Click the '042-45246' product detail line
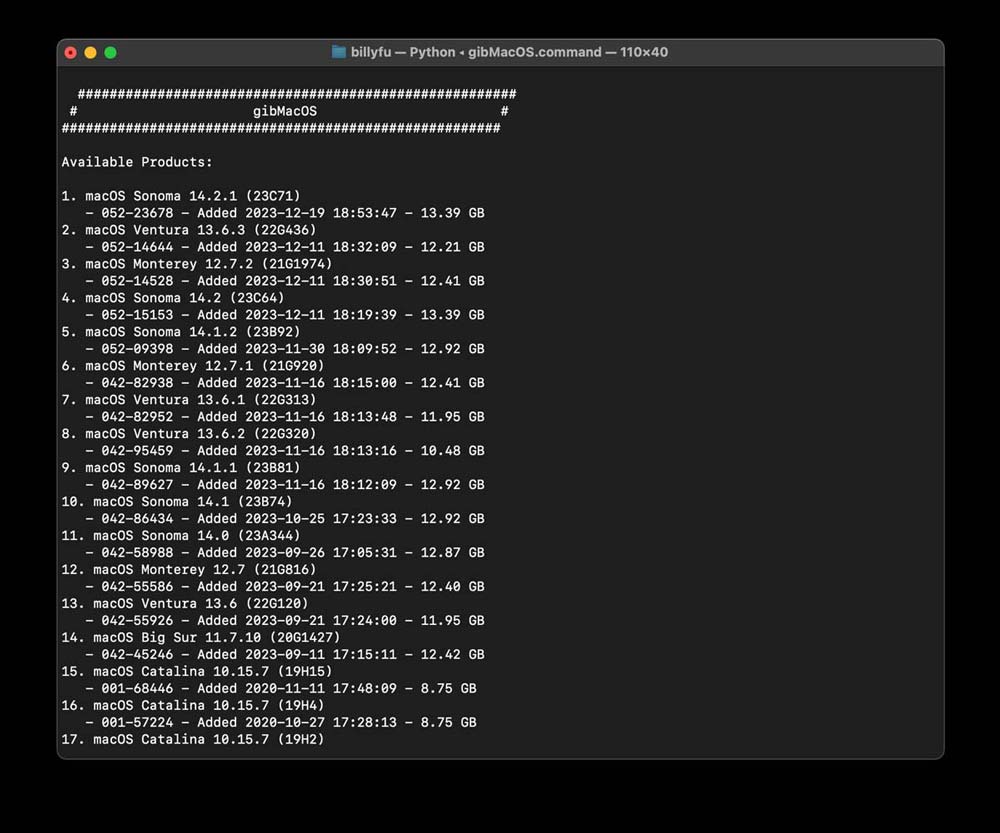Viewport: 1000px width, 833px height. (284, 655)
